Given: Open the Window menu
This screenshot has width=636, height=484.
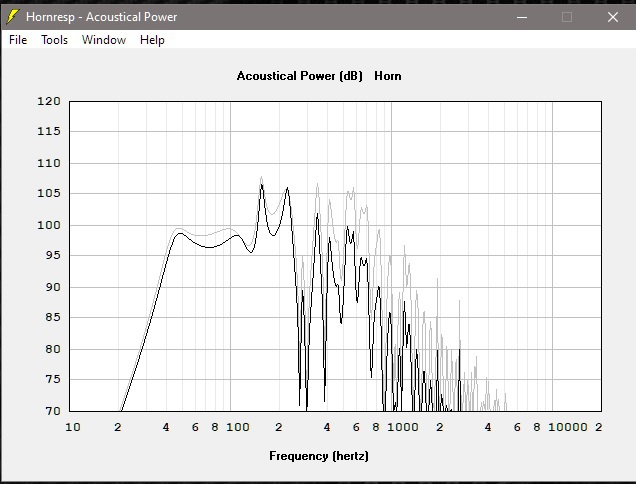Looking at the screenshot, I should pyautogui.click(x=104, y=40).
